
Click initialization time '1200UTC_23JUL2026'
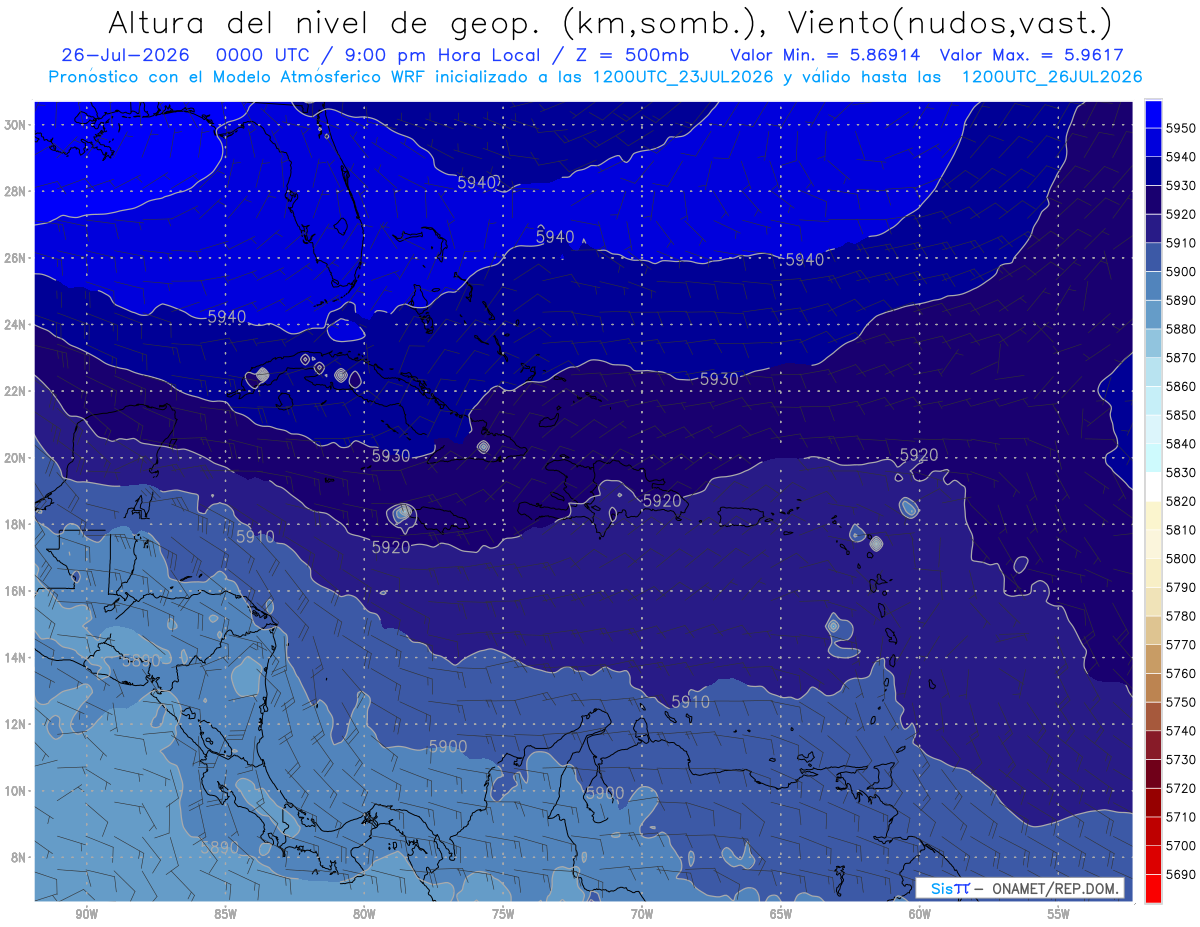point(683,76)
